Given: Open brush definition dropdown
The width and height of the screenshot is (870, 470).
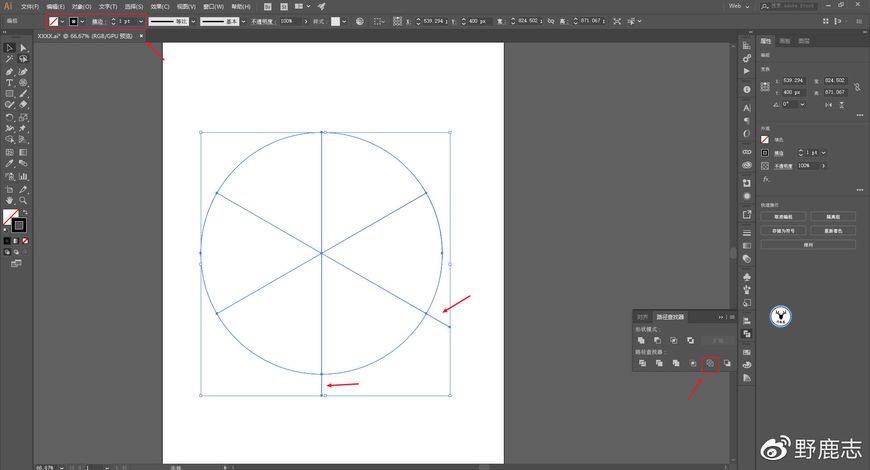Looking at the screenshot, I should point(243,21).
